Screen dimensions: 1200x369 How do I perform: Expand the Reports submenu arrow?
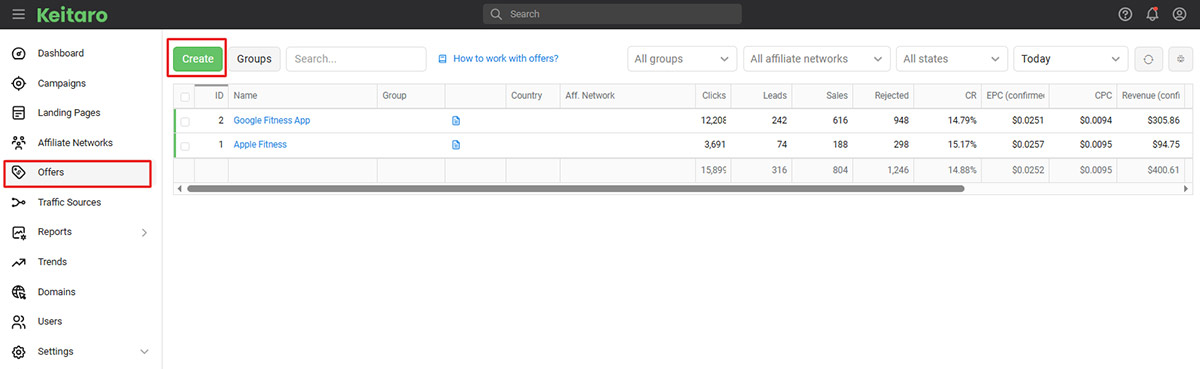point(144,232)
